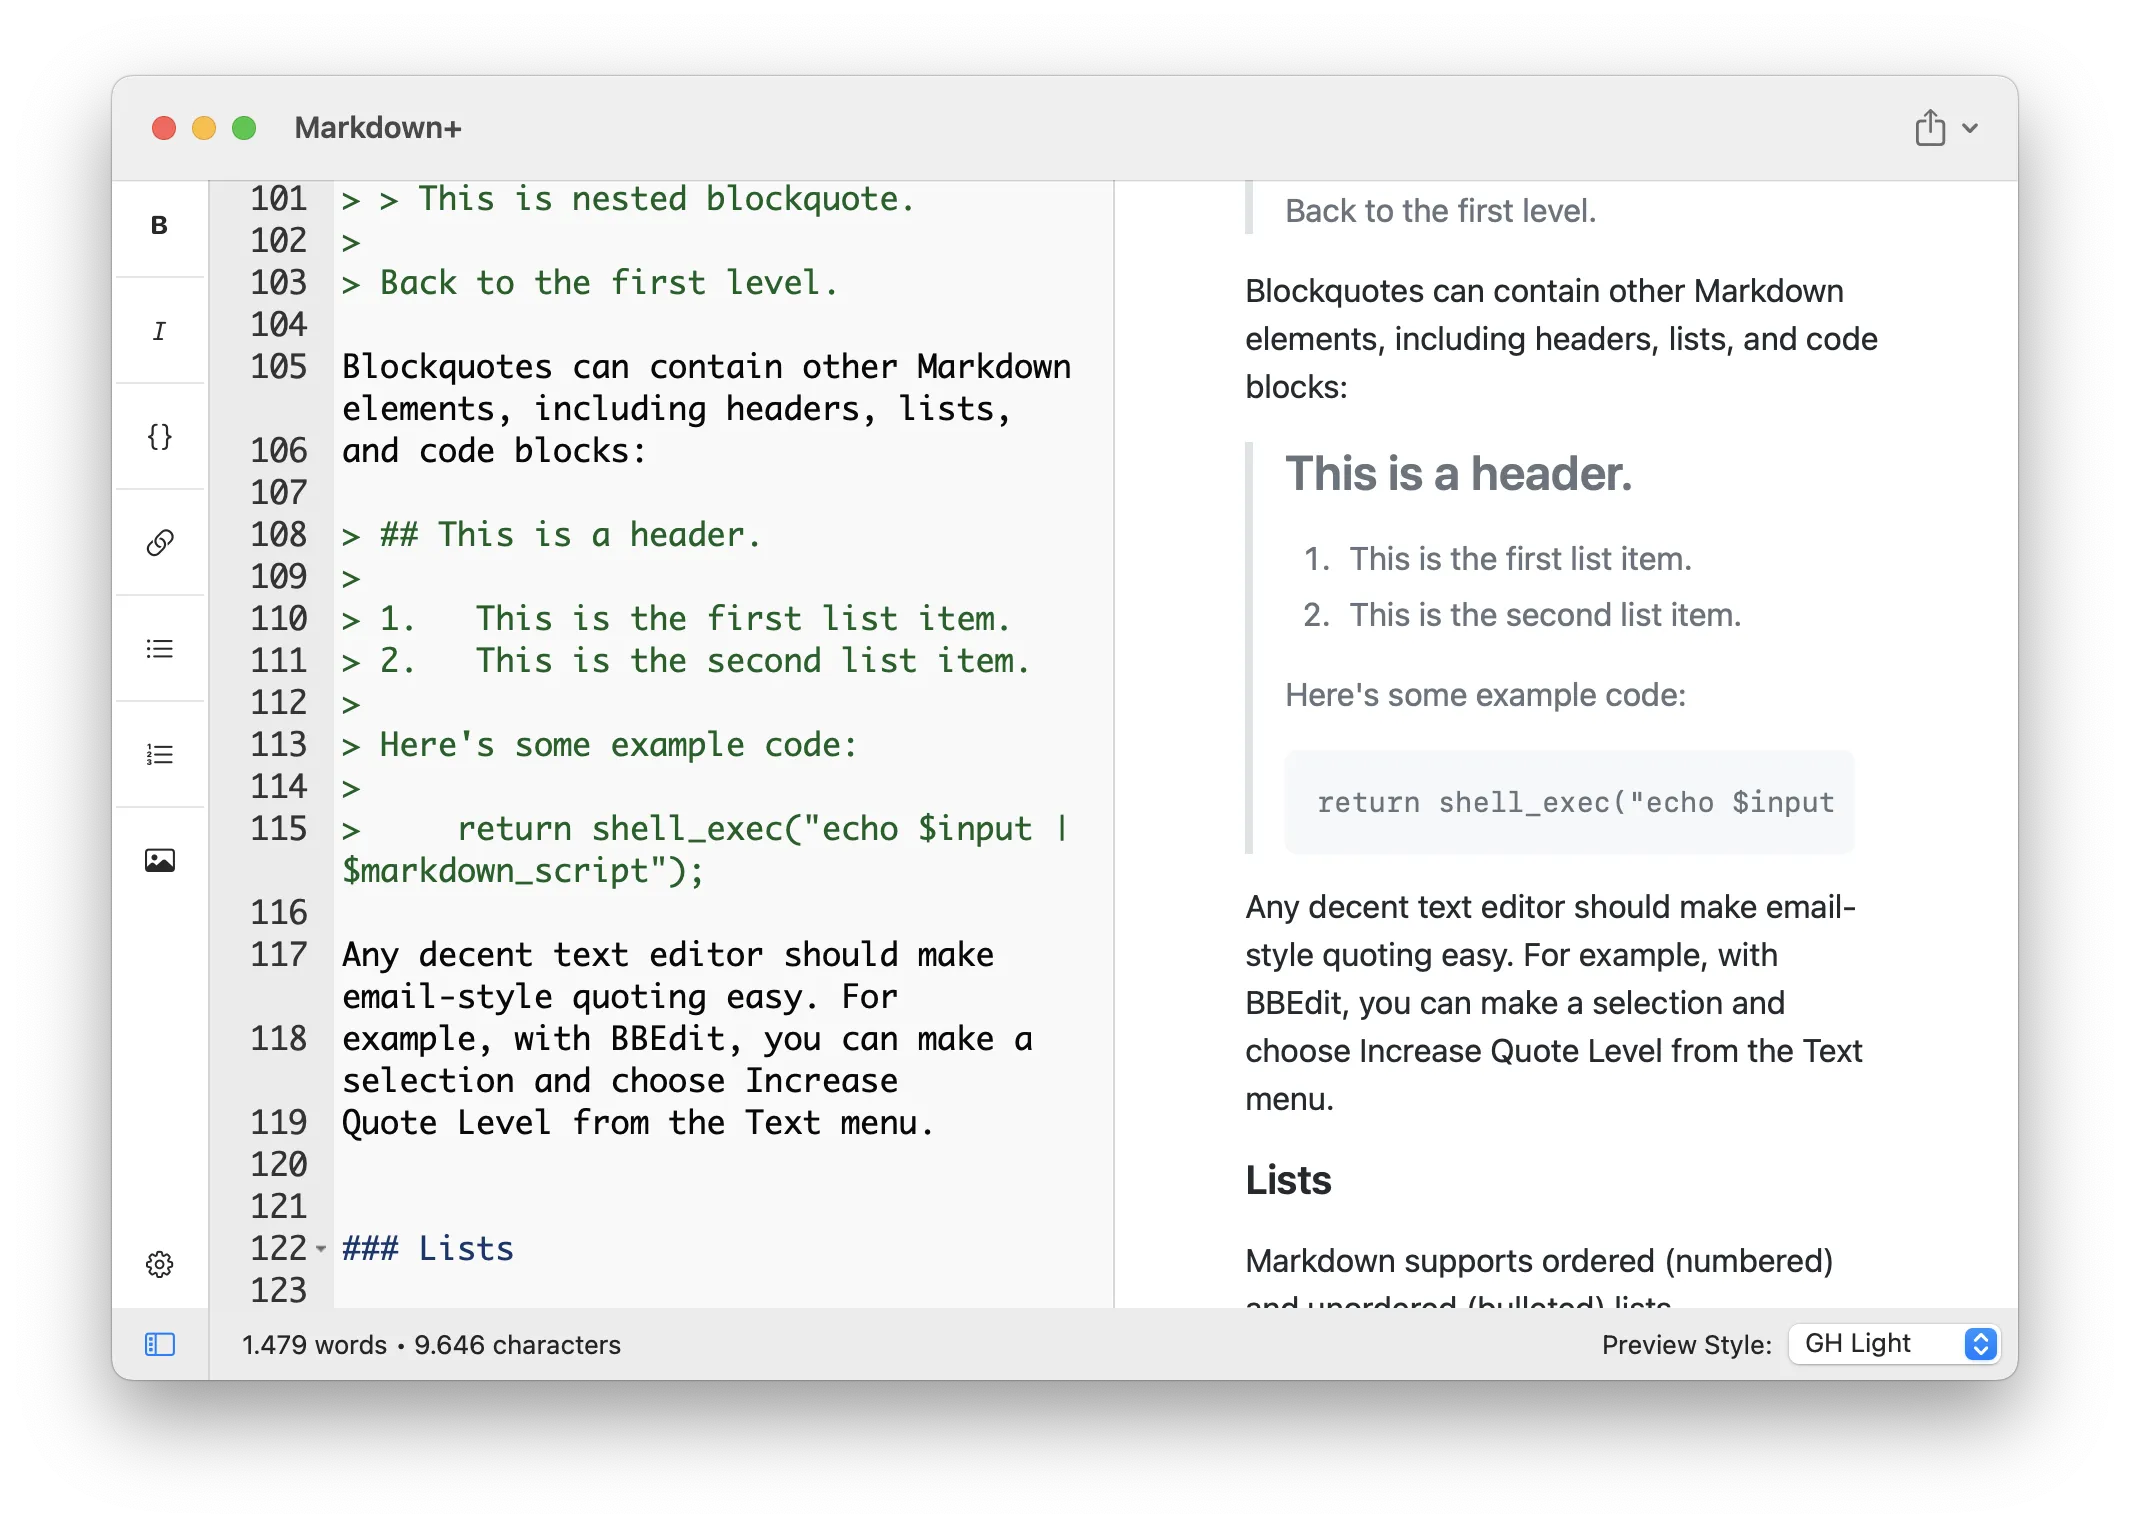Screen dimensions: 2130x1528
Task: Insert a numbered list
Action: click(159, 755)
